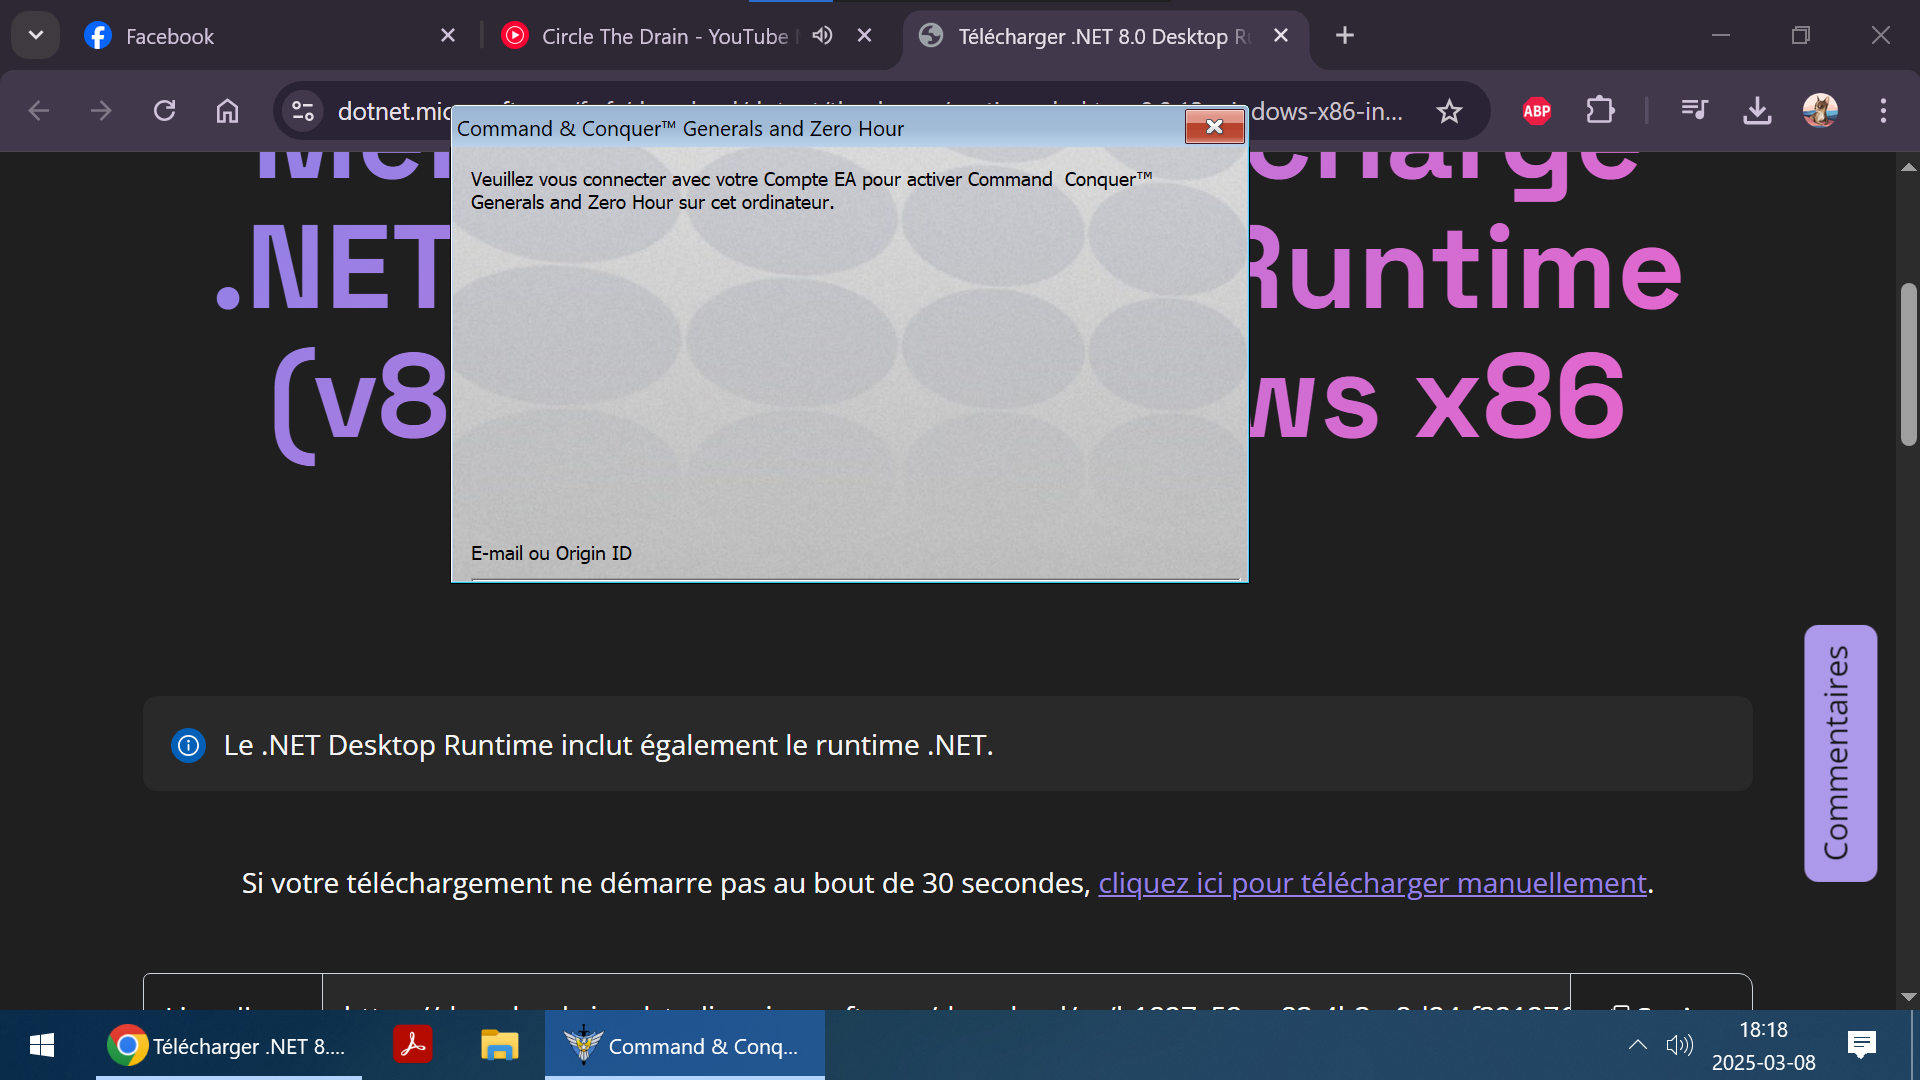The image size is (1920, 1080).
Task: Click the page vertical scrollbar thumb
Action: 1908,365
